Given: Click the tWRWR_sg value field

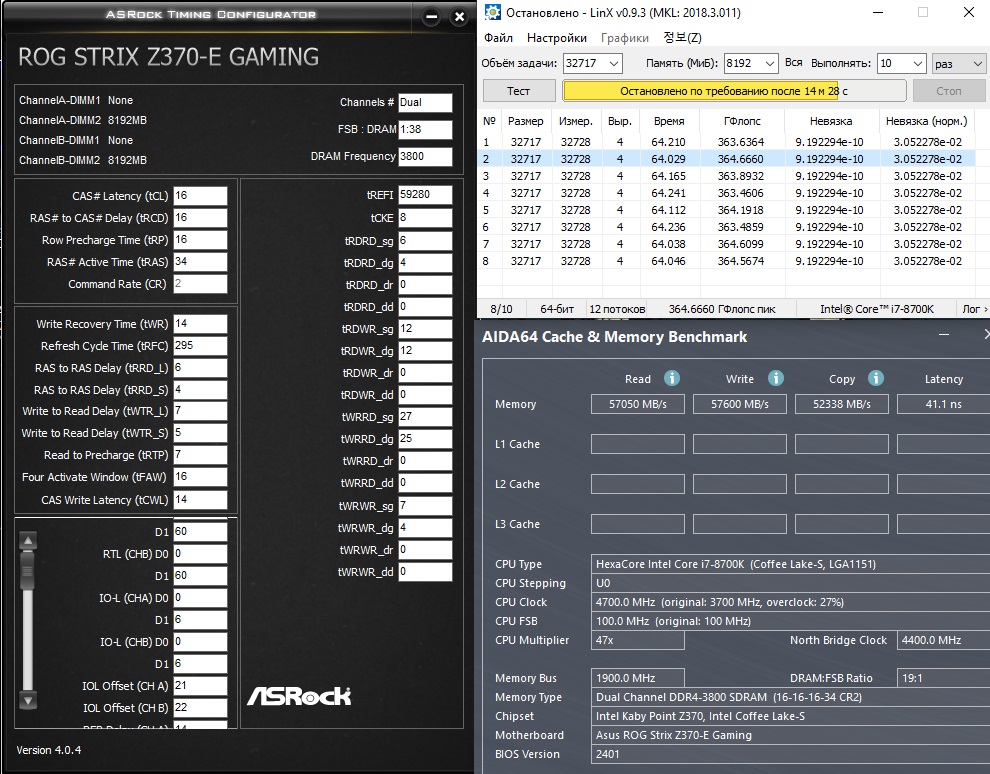Looking at the screenshot, I should [425, 506].
